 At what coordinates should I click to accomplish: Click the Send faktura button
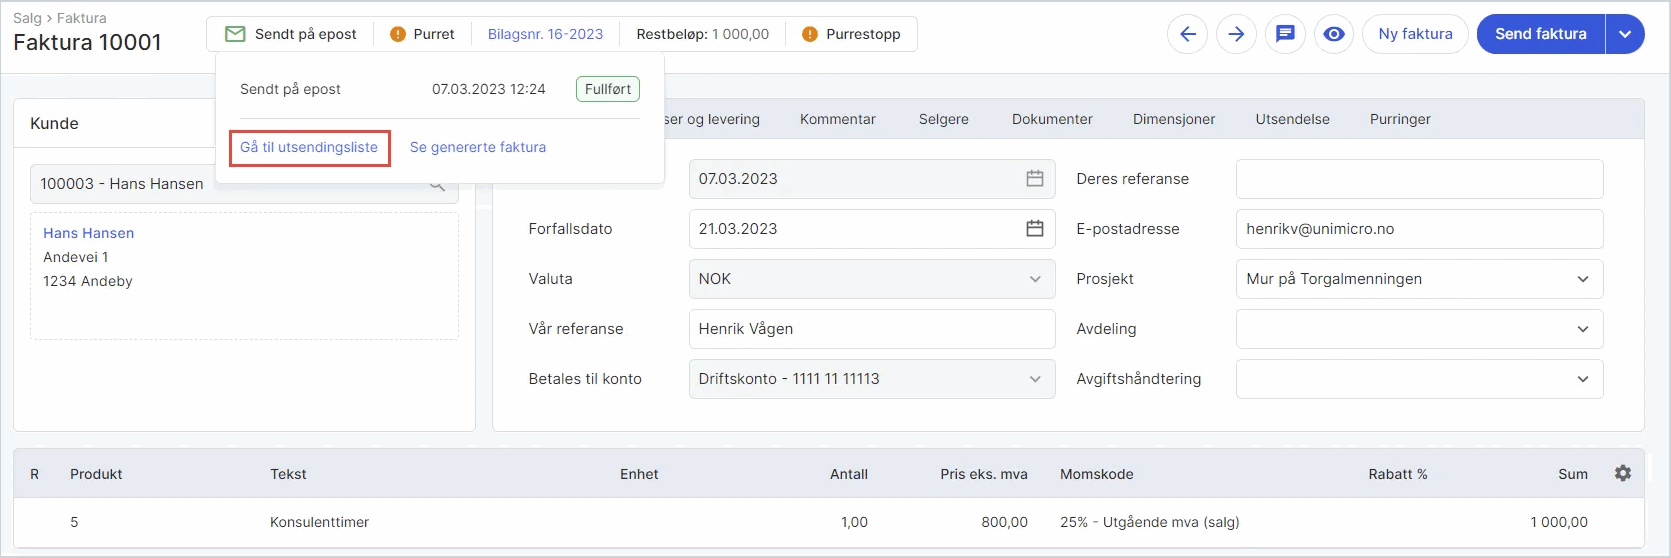tap(1541, 34)
